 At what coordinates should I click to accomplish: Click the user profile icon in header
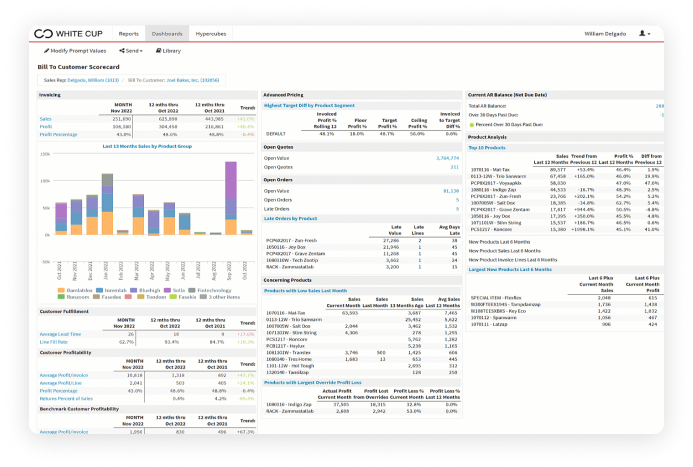(x=644, y=33)
